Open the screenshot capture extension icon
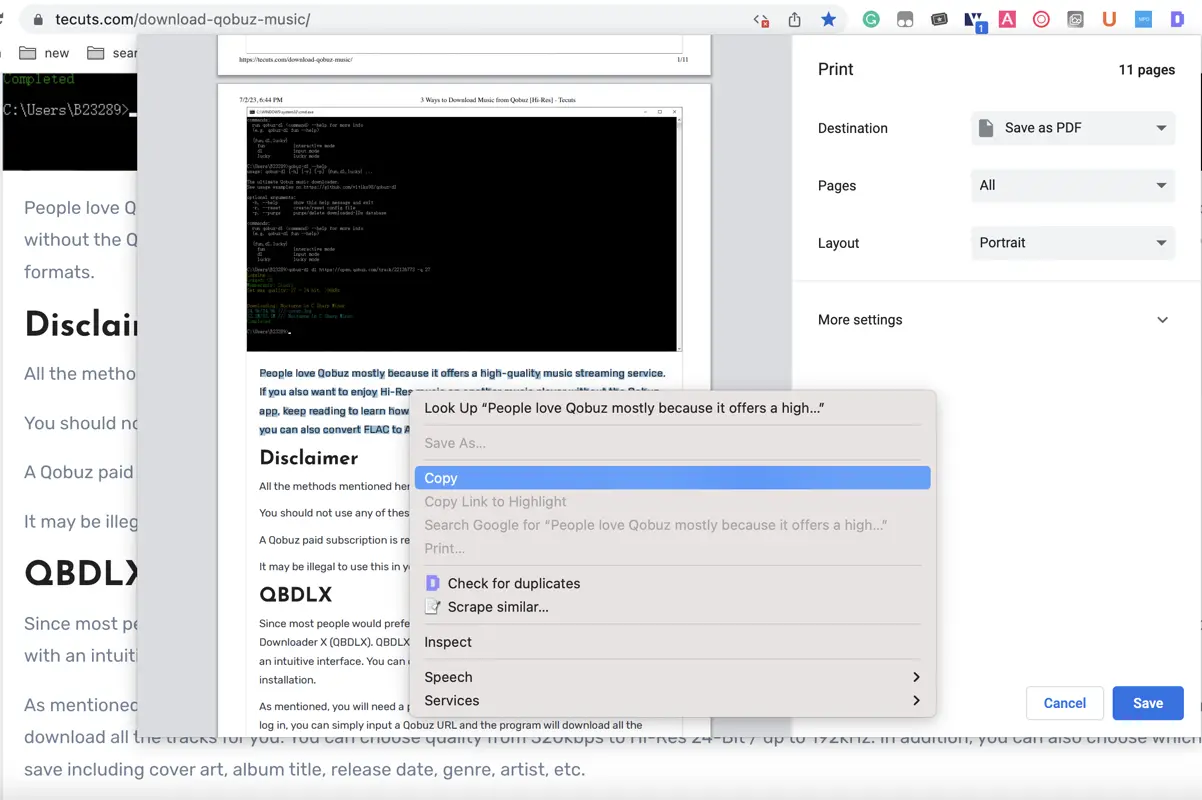The height and width of the screenshot is (800, 1202). (1075, 18)
